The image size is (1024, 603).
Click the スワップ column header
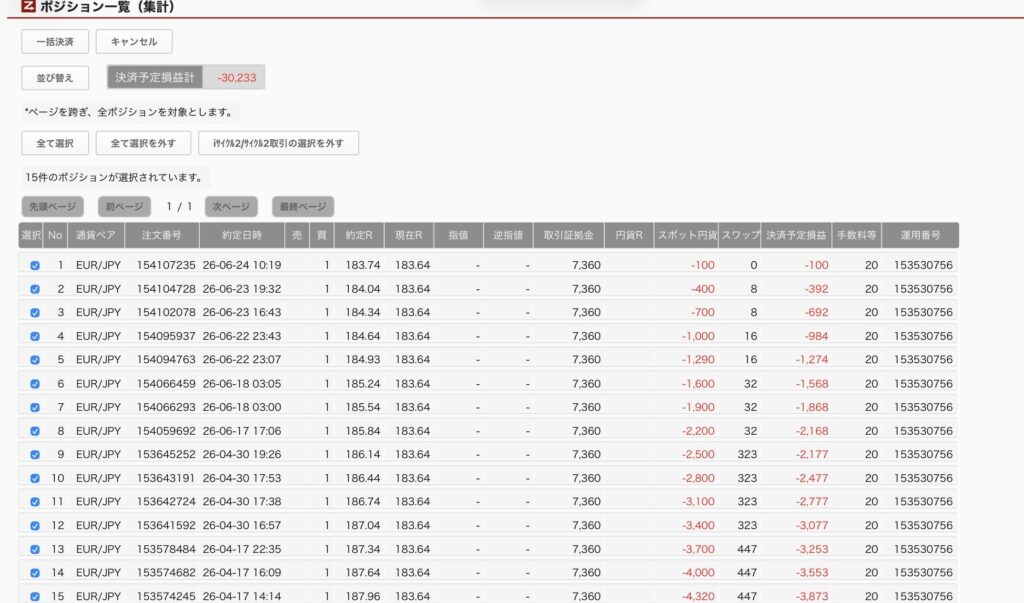pyautogui.click(x=740, y=235)
